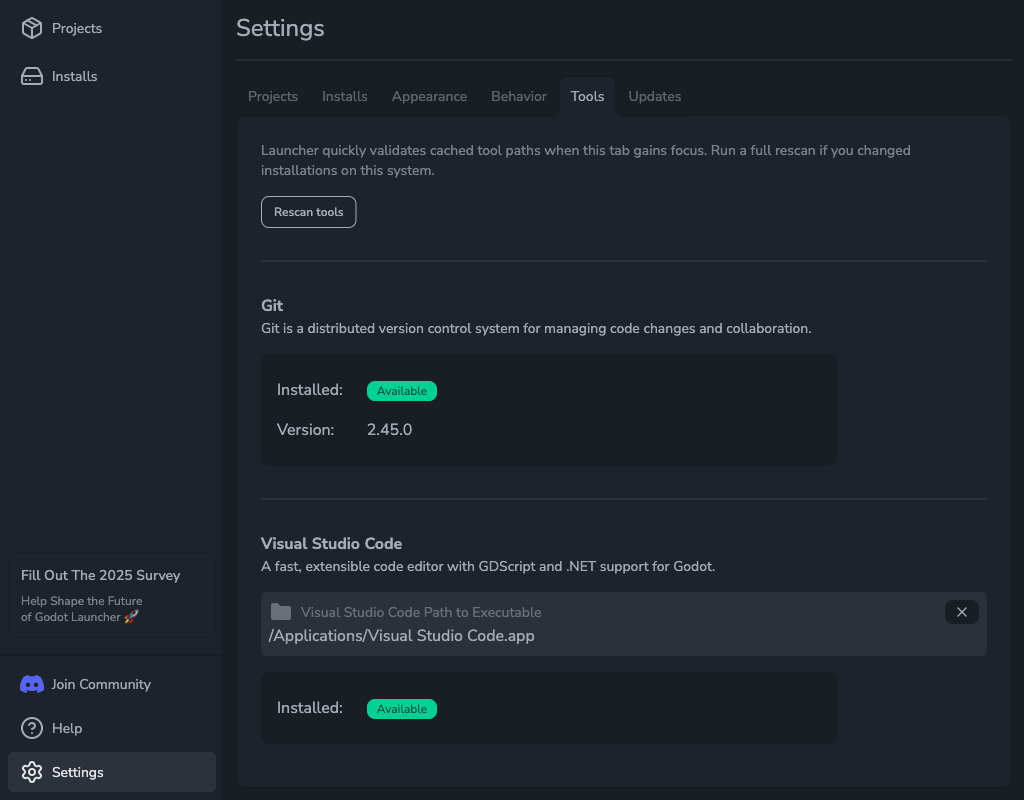Viewport: 1024px width, 800px height.
Task: Click the Available badge next to Git Installed
Action: point(401,390)
